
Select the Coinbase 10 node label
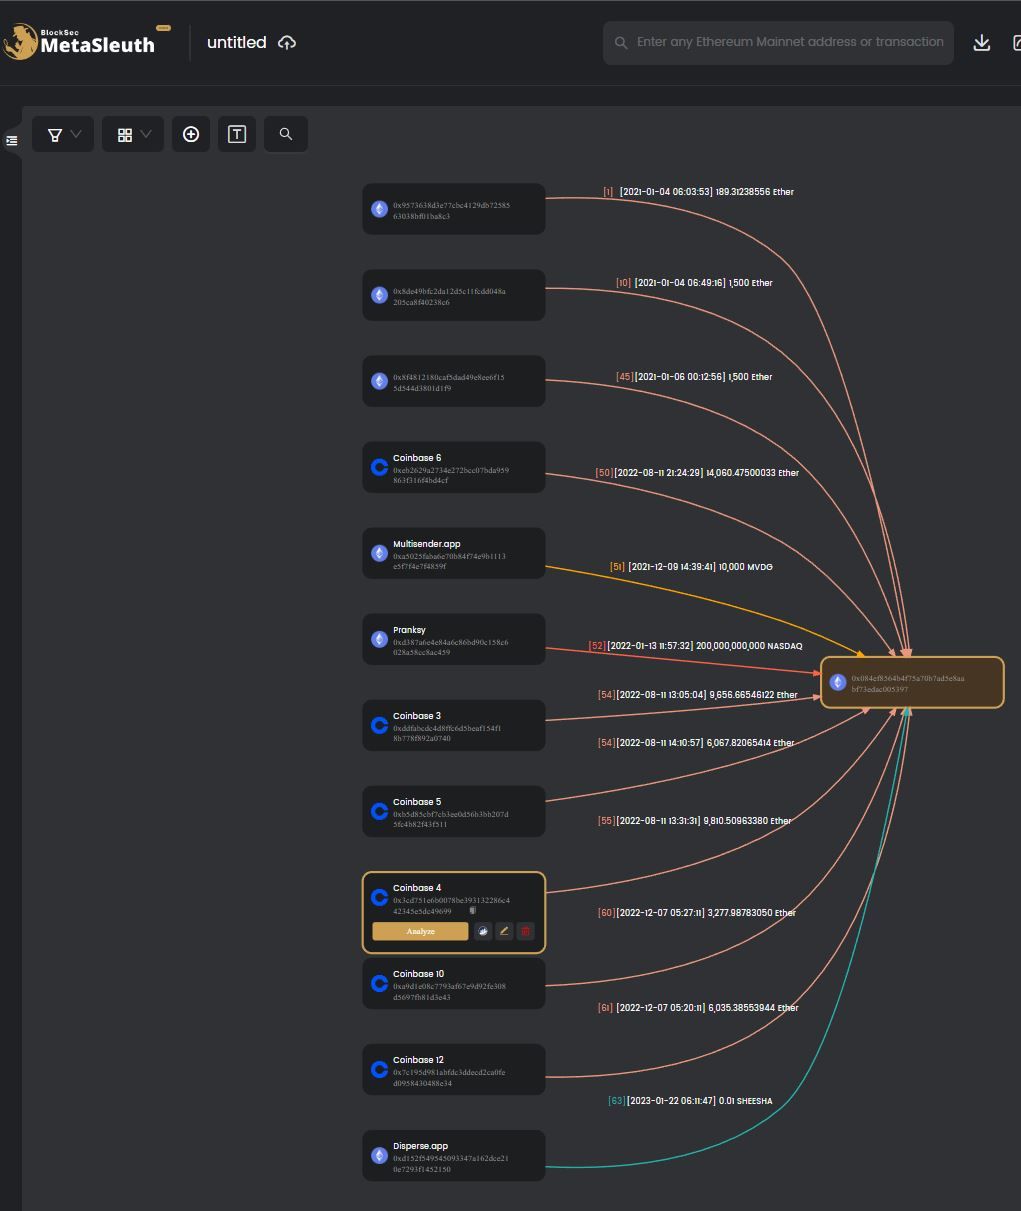[x=419, y=974]
